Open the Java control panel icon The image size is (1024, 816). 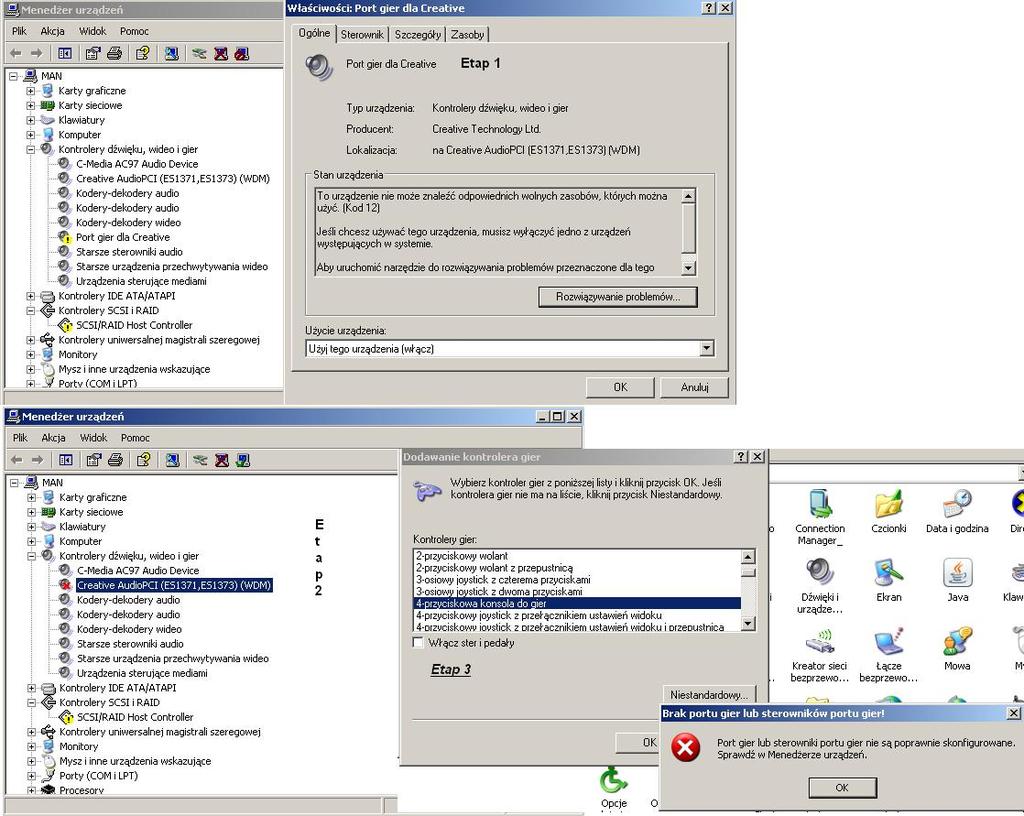[x=957, y=575]
